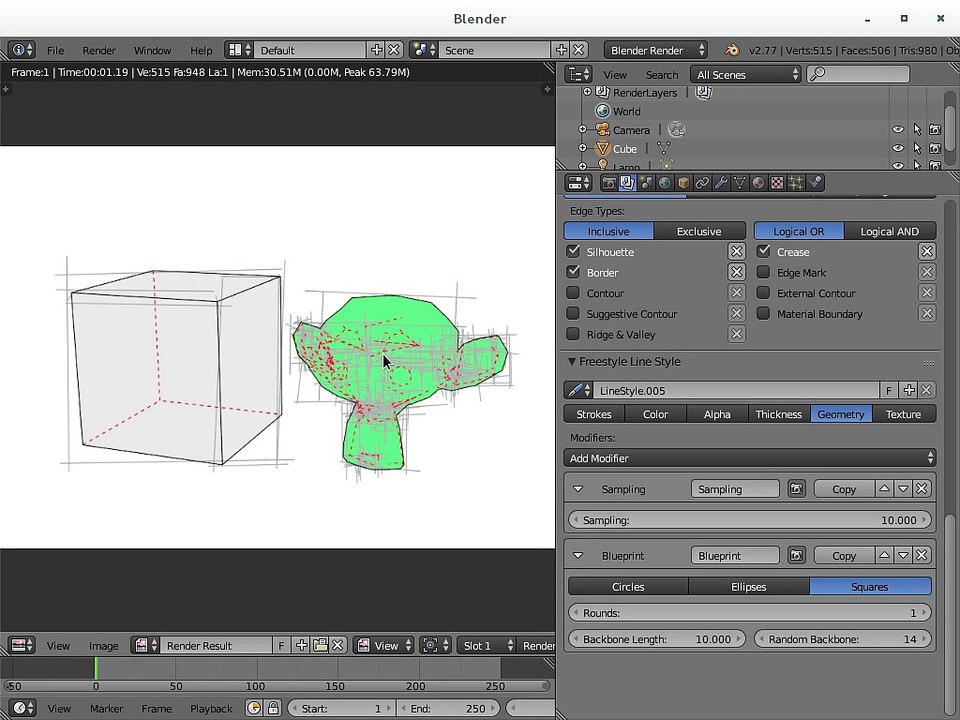
Task: Switch to the Texture line style tab
Action: (903, 414)
